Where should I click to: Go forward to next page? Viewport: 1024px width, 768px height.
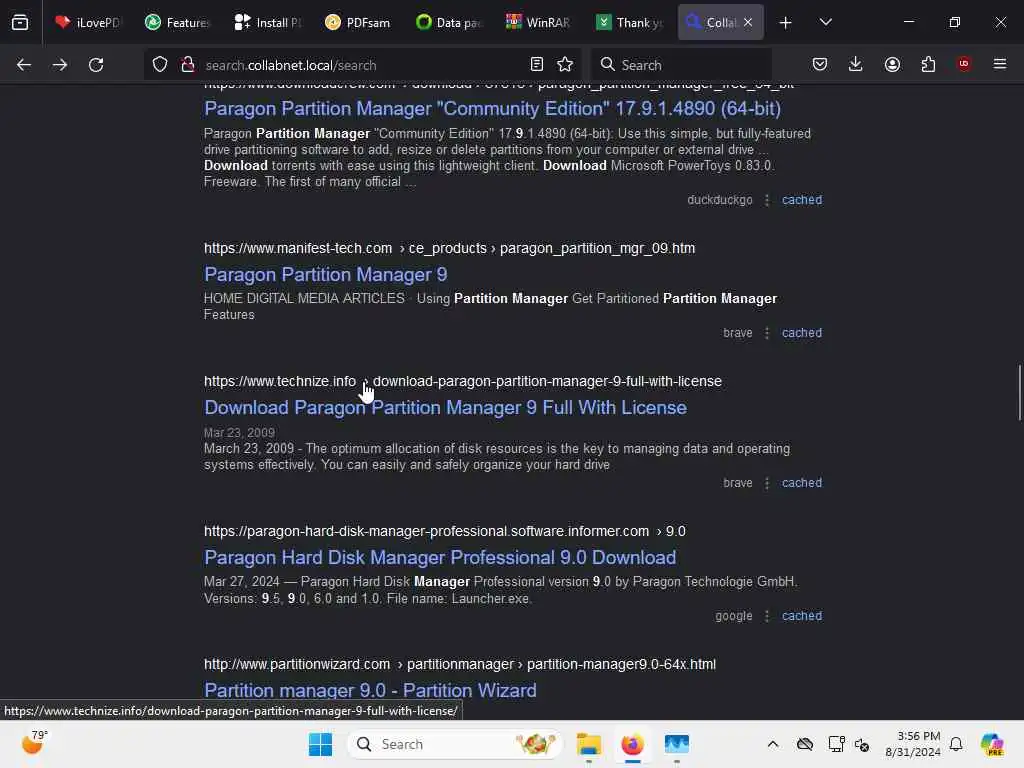[x=59, y=65]
